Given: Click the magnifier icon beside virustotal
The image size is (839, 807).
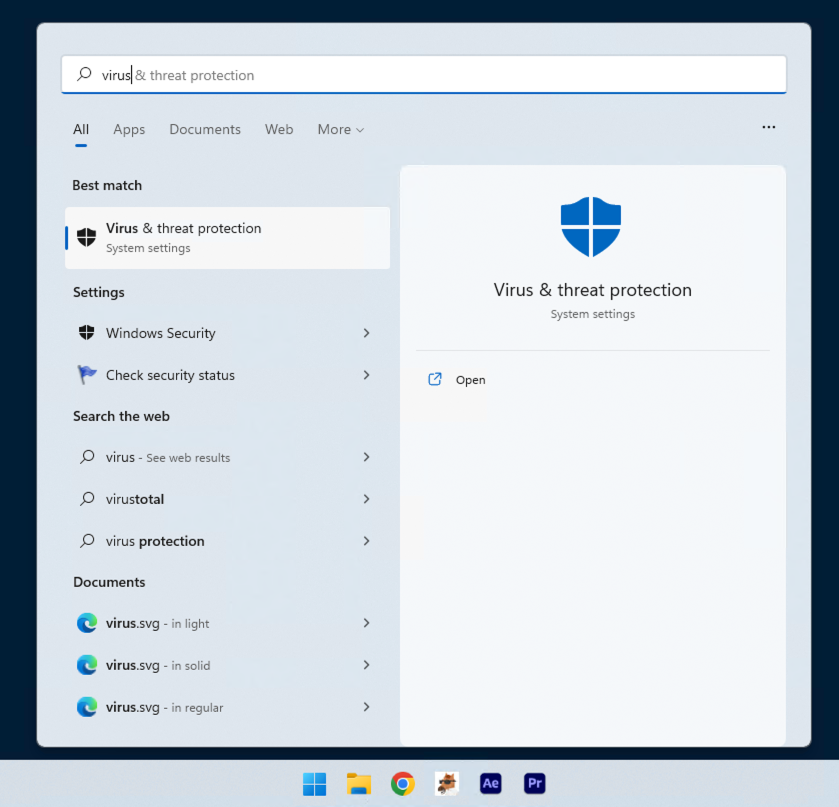Looking at the screenshot, I should pos(87,499).
